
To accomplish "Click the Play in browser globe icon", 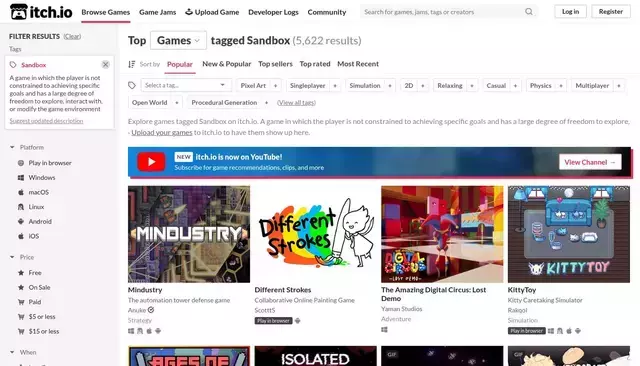I will click(x=21, y=163).
